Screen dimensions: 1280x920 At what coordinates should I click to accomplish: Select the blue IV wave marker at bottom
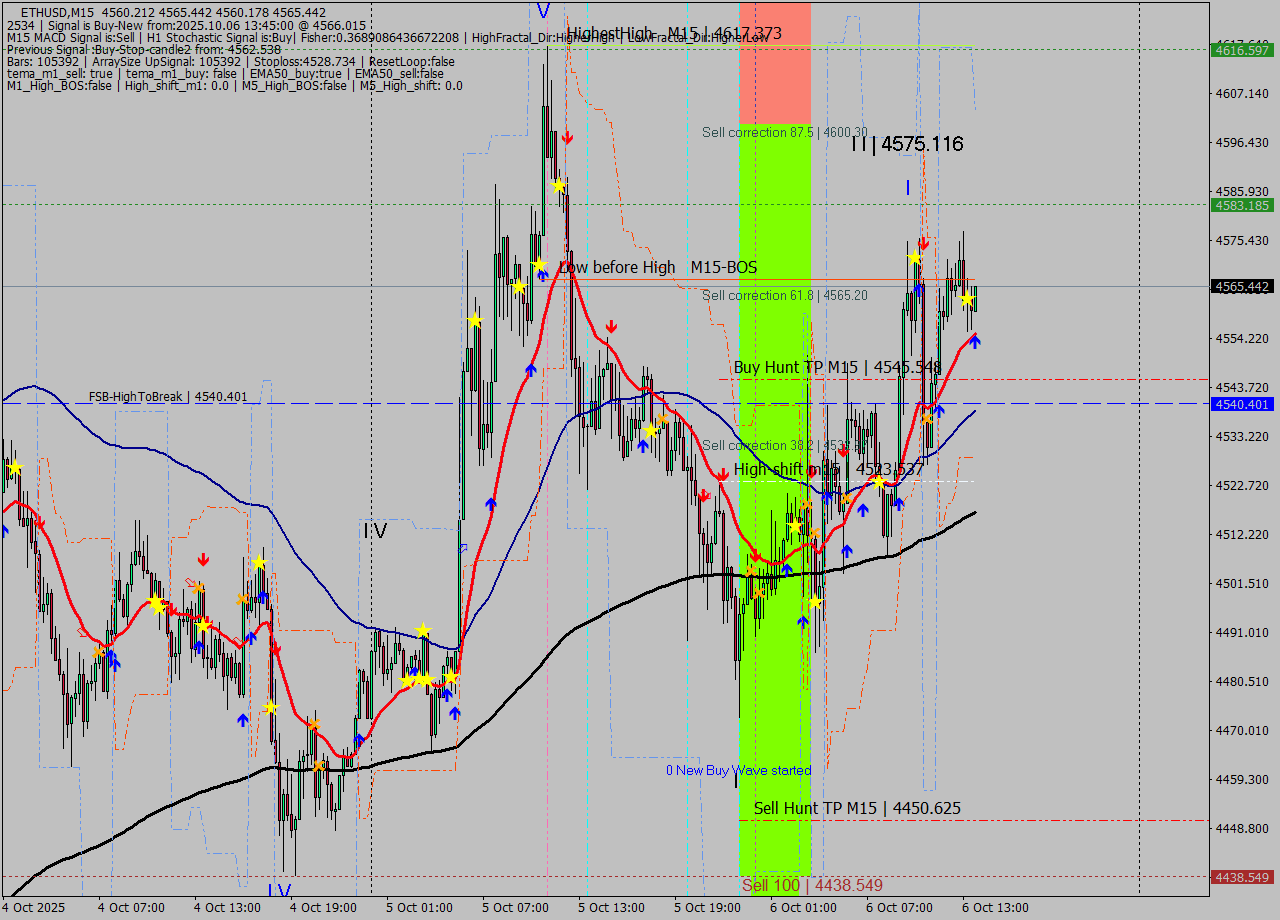[279, 890]
